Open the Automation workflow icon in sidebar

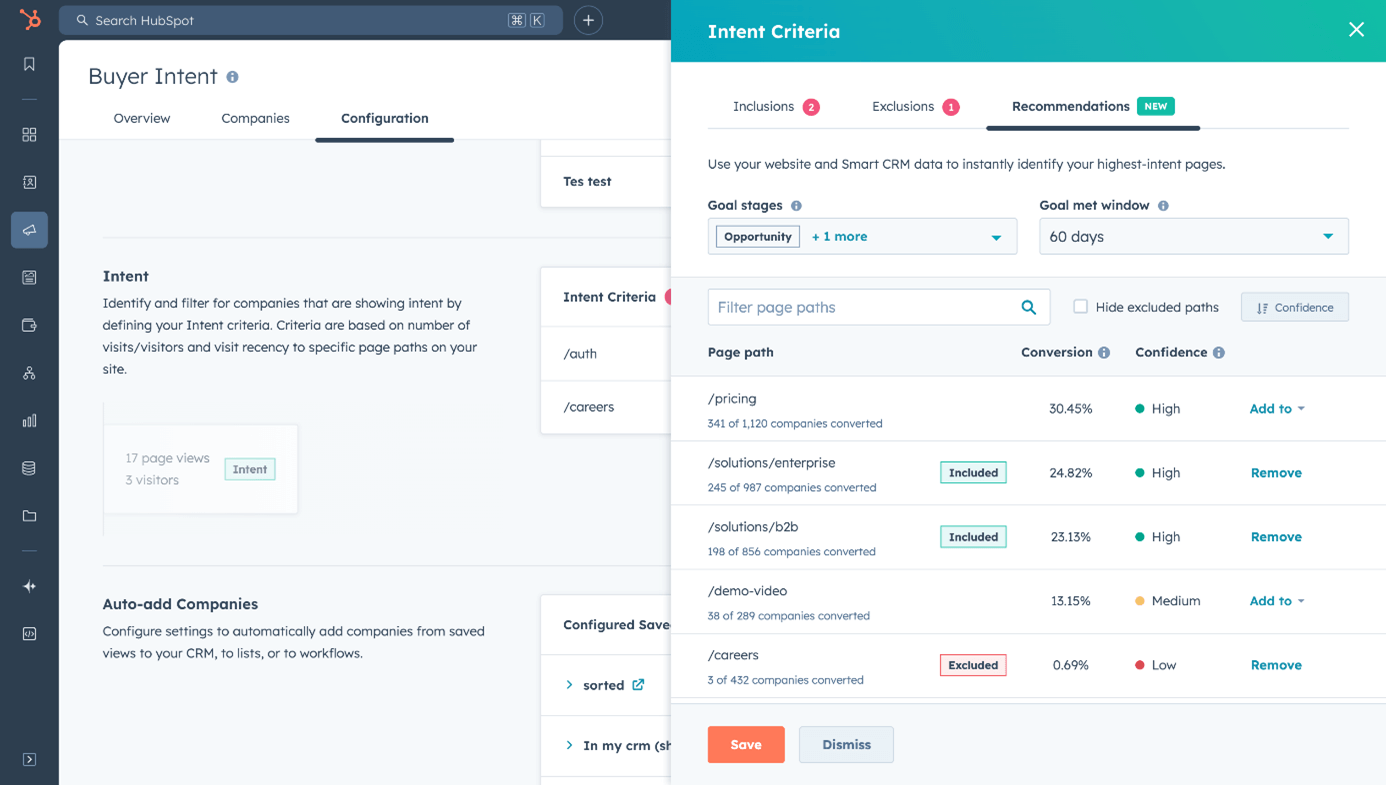tap(29, 373)
